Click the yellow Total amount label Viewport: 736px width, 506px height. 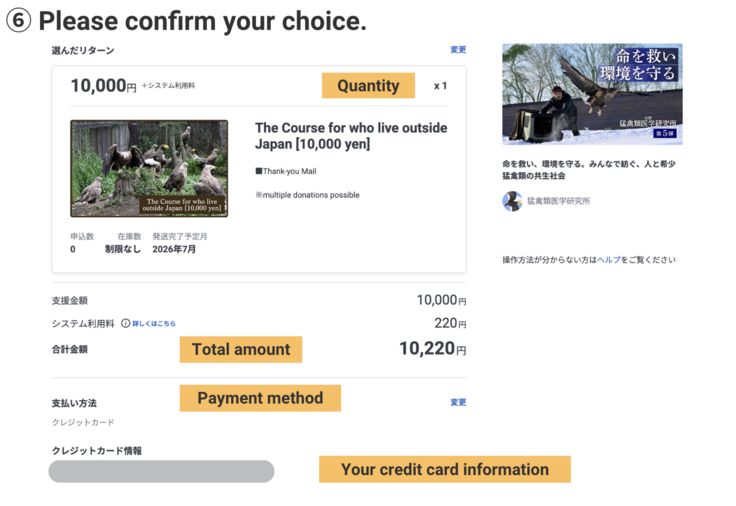click(241, 349)
